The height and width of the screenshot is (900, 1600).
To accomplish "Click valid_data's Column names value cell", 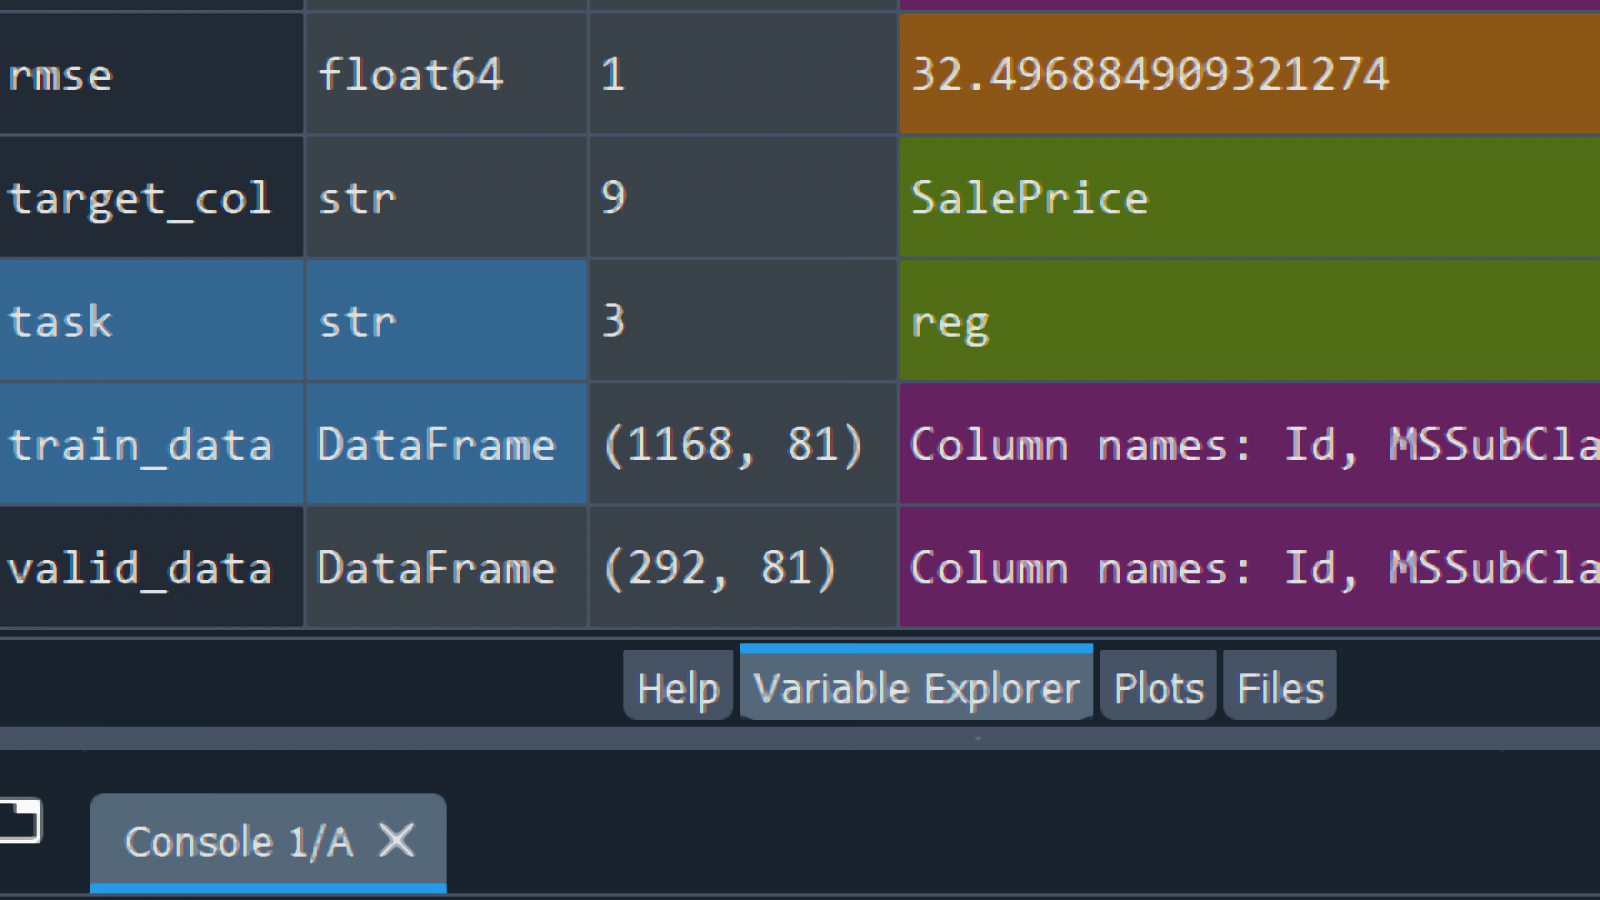I will click(1248, 568).
